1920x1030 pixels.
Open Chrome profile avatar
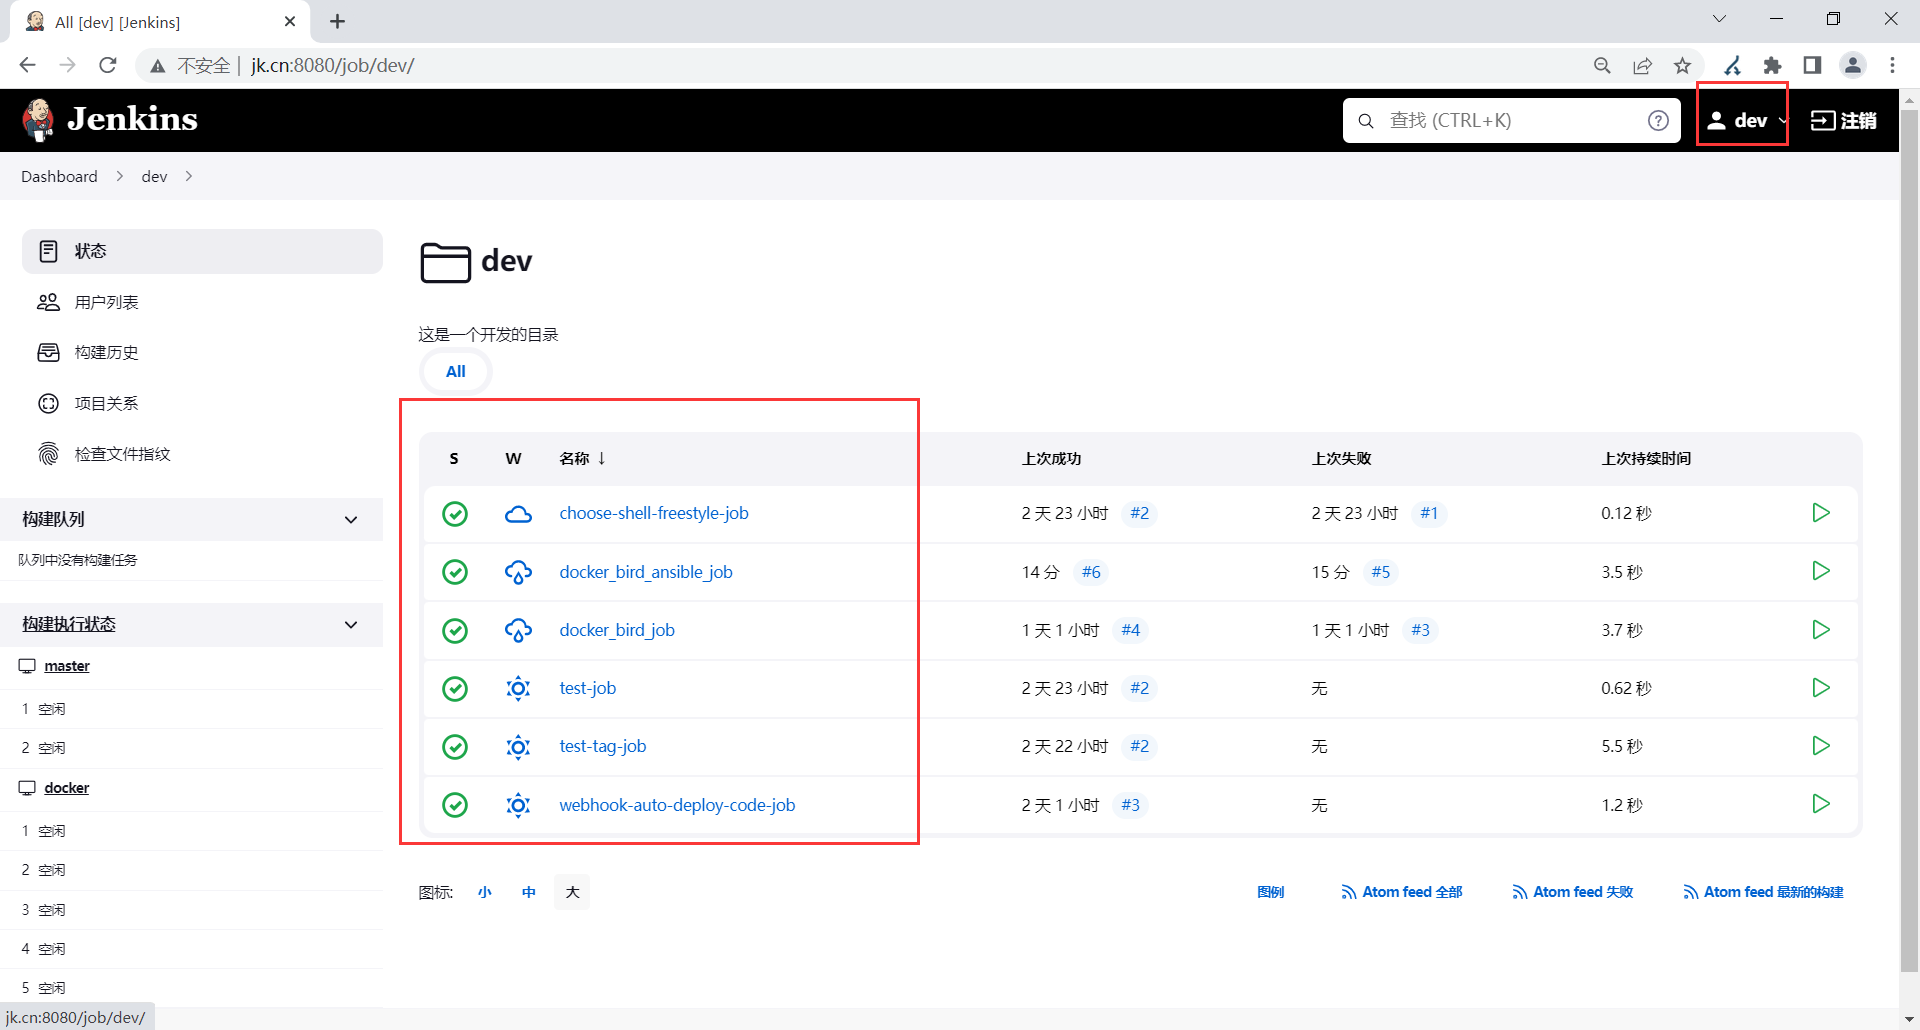pos(1853,66)
